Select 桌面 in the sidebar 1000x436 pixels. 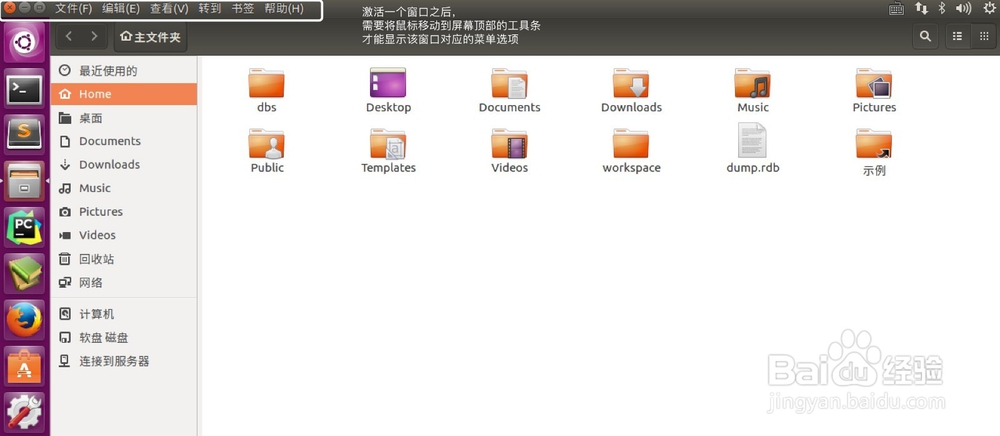pos(124,118)
